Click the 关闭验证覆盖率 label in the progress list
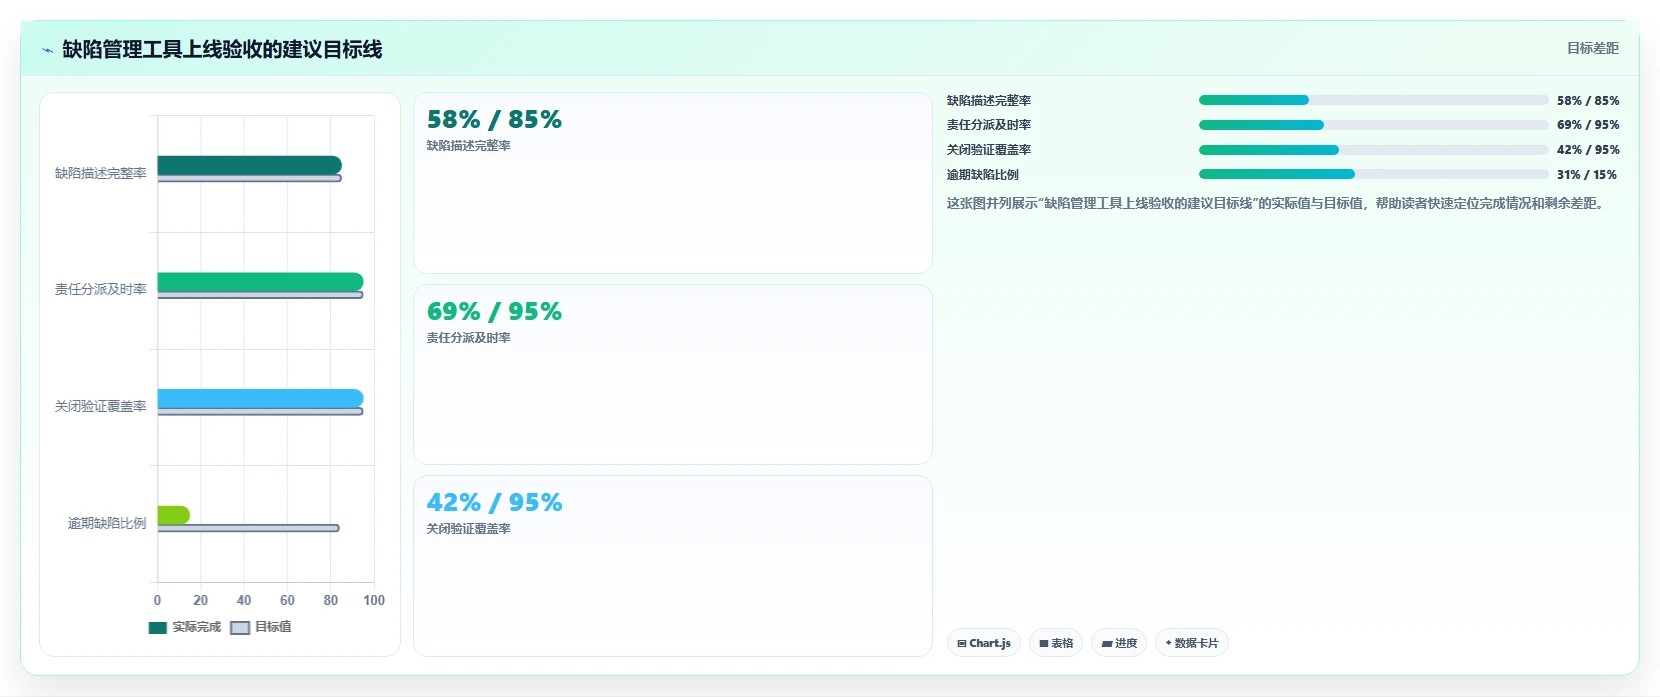 click(x=989, y=150)
